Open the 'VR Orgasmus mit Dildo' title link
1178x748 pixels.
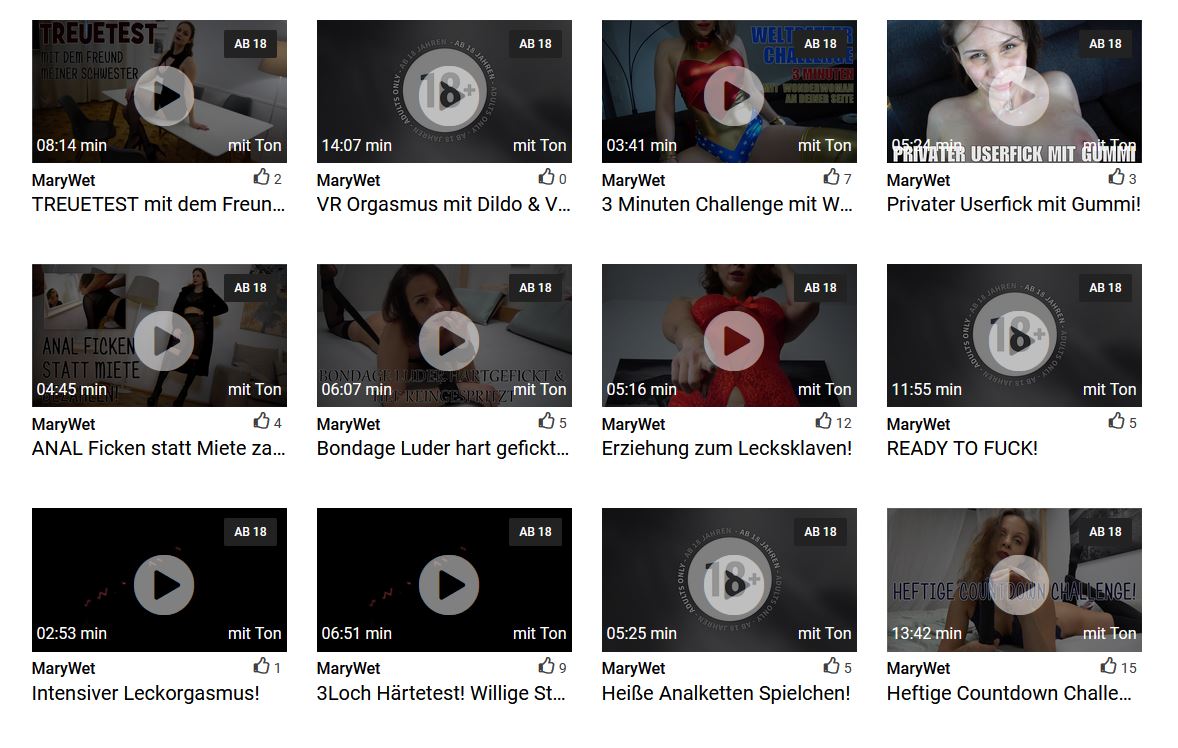443,204
